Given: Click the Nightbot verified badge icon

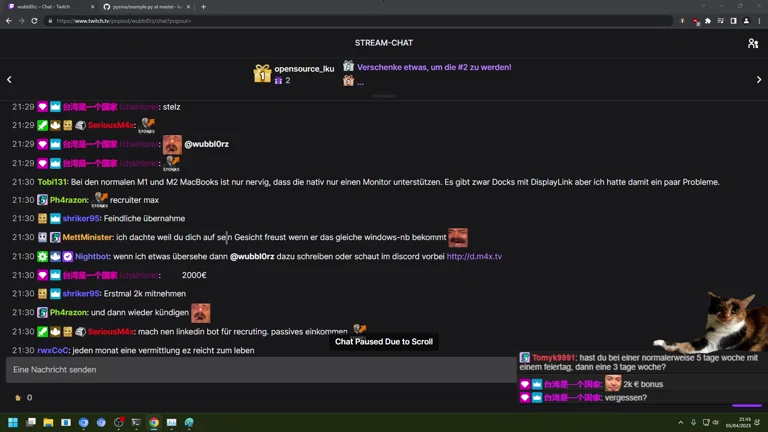Looking at the screenshot, I should 67,257.
